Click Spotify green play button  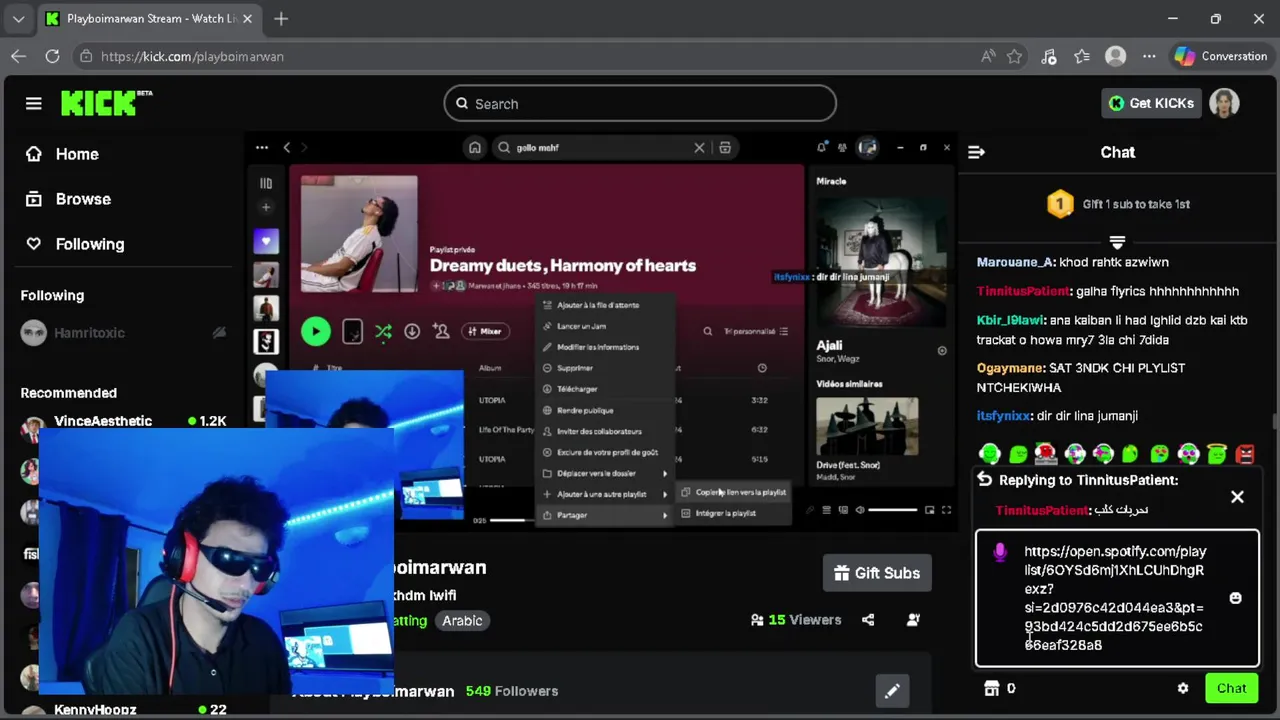click(x=315, y=331)
